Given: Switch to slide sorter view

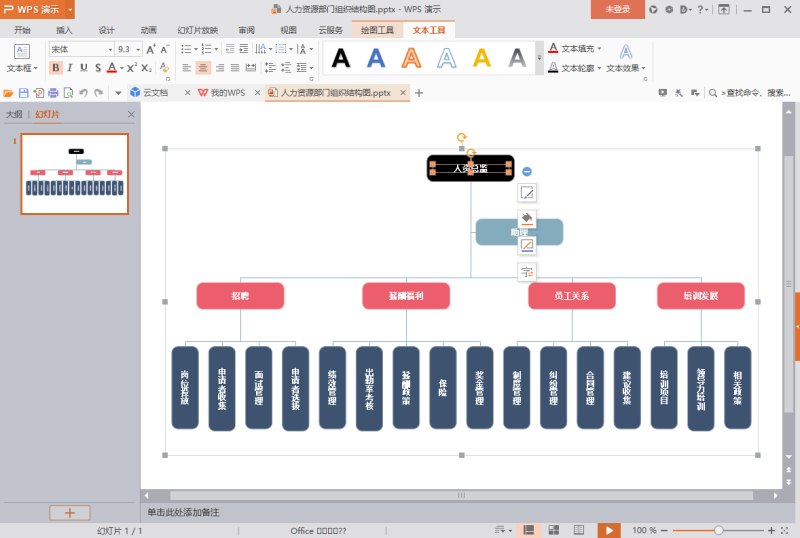Looking at the screenshot, I should (554, 530).
